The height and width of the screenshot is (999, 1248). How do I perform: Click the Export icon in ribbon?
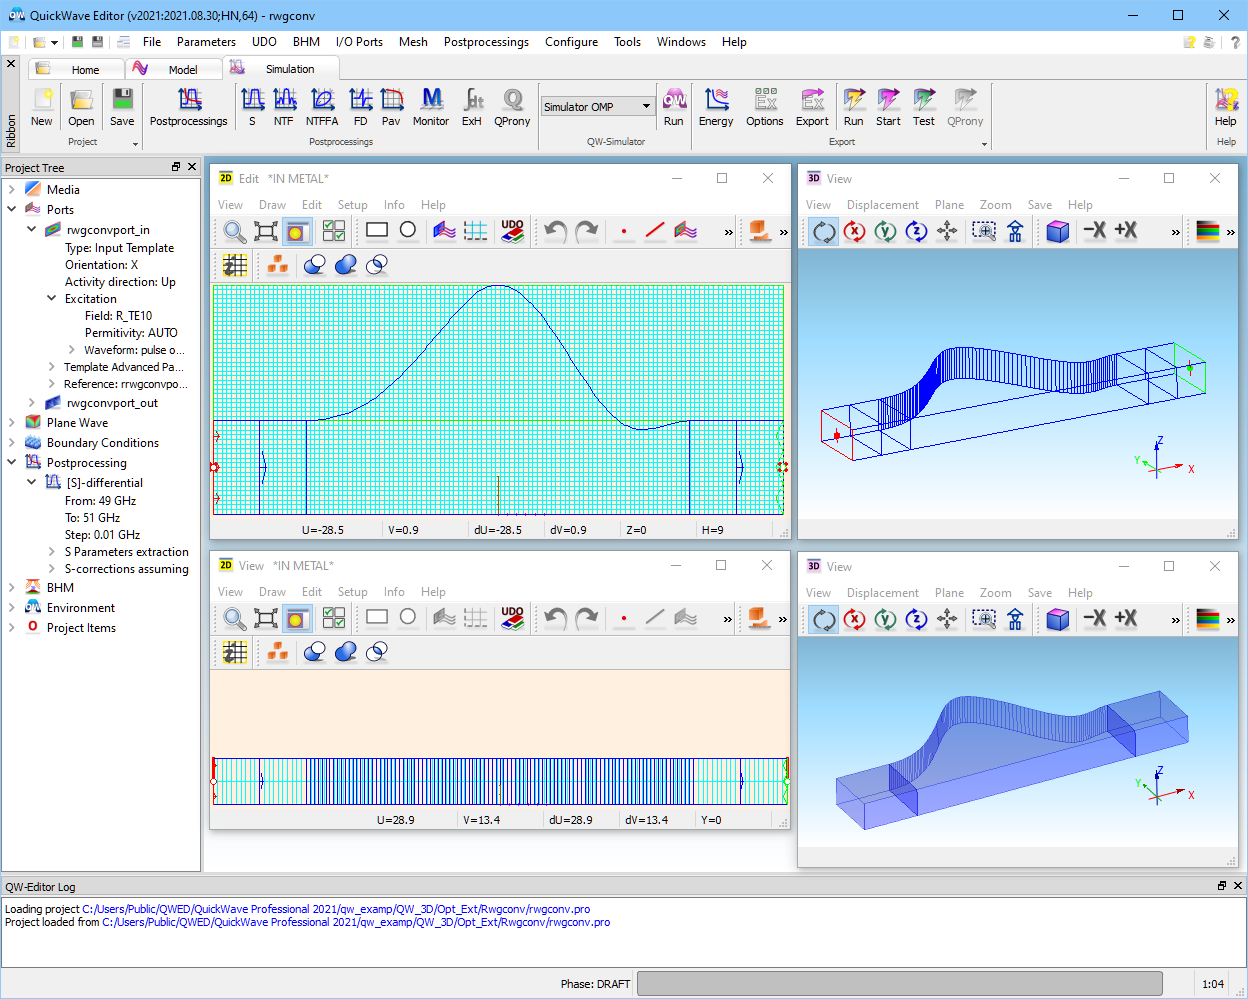tap(812, 106)
